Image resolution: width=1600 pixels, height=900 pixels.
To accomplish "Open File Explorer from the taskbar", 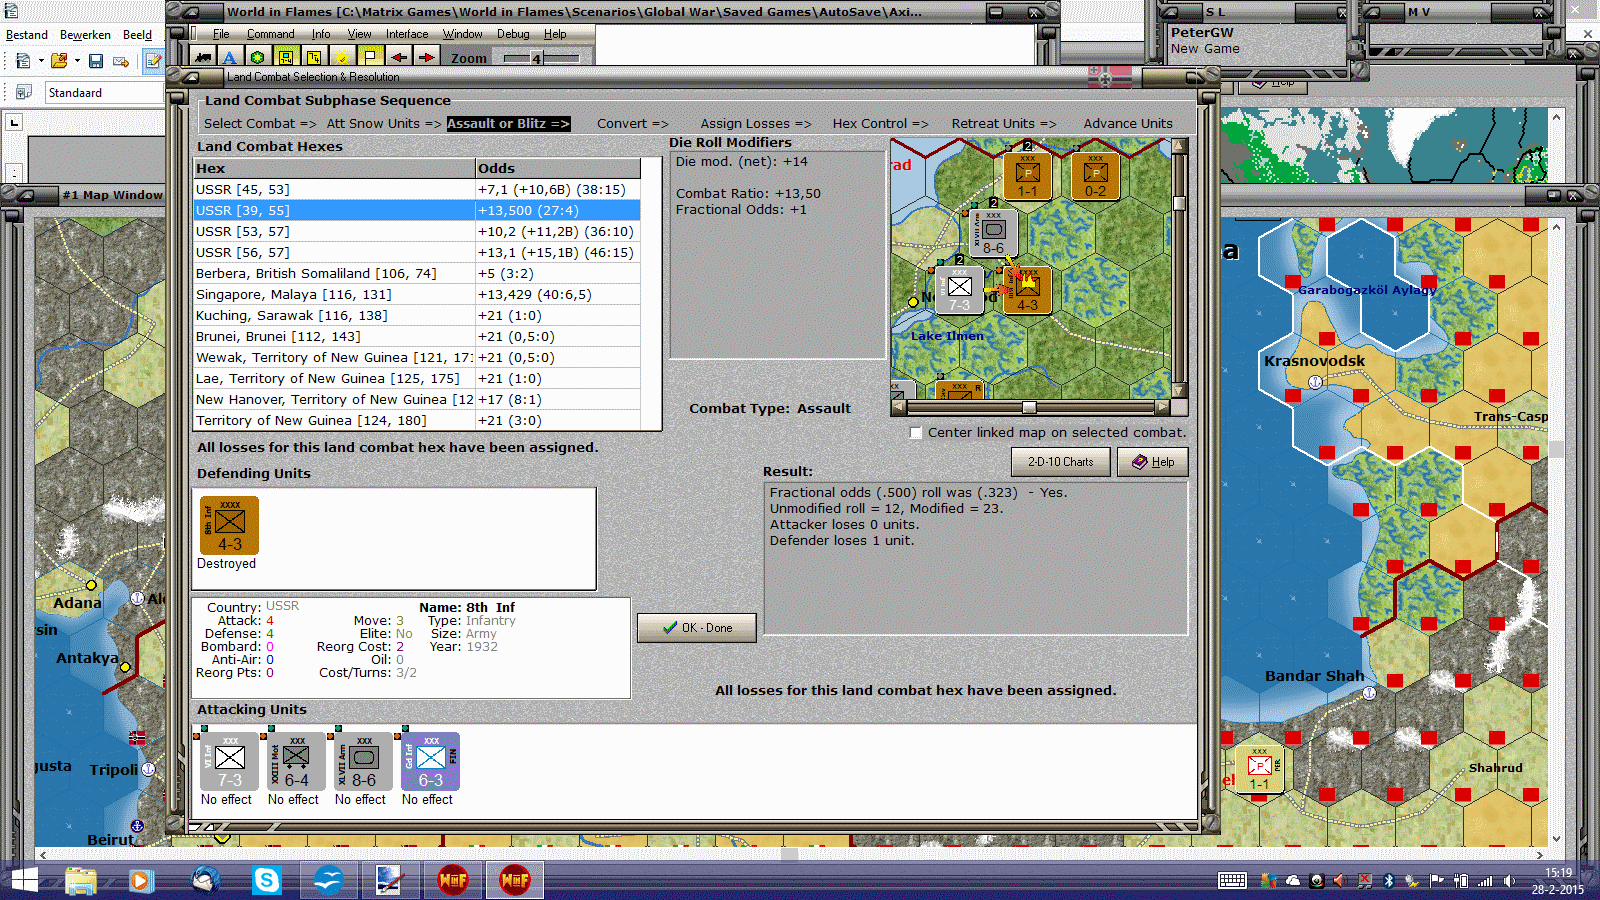I will click(x=81, y=880).
